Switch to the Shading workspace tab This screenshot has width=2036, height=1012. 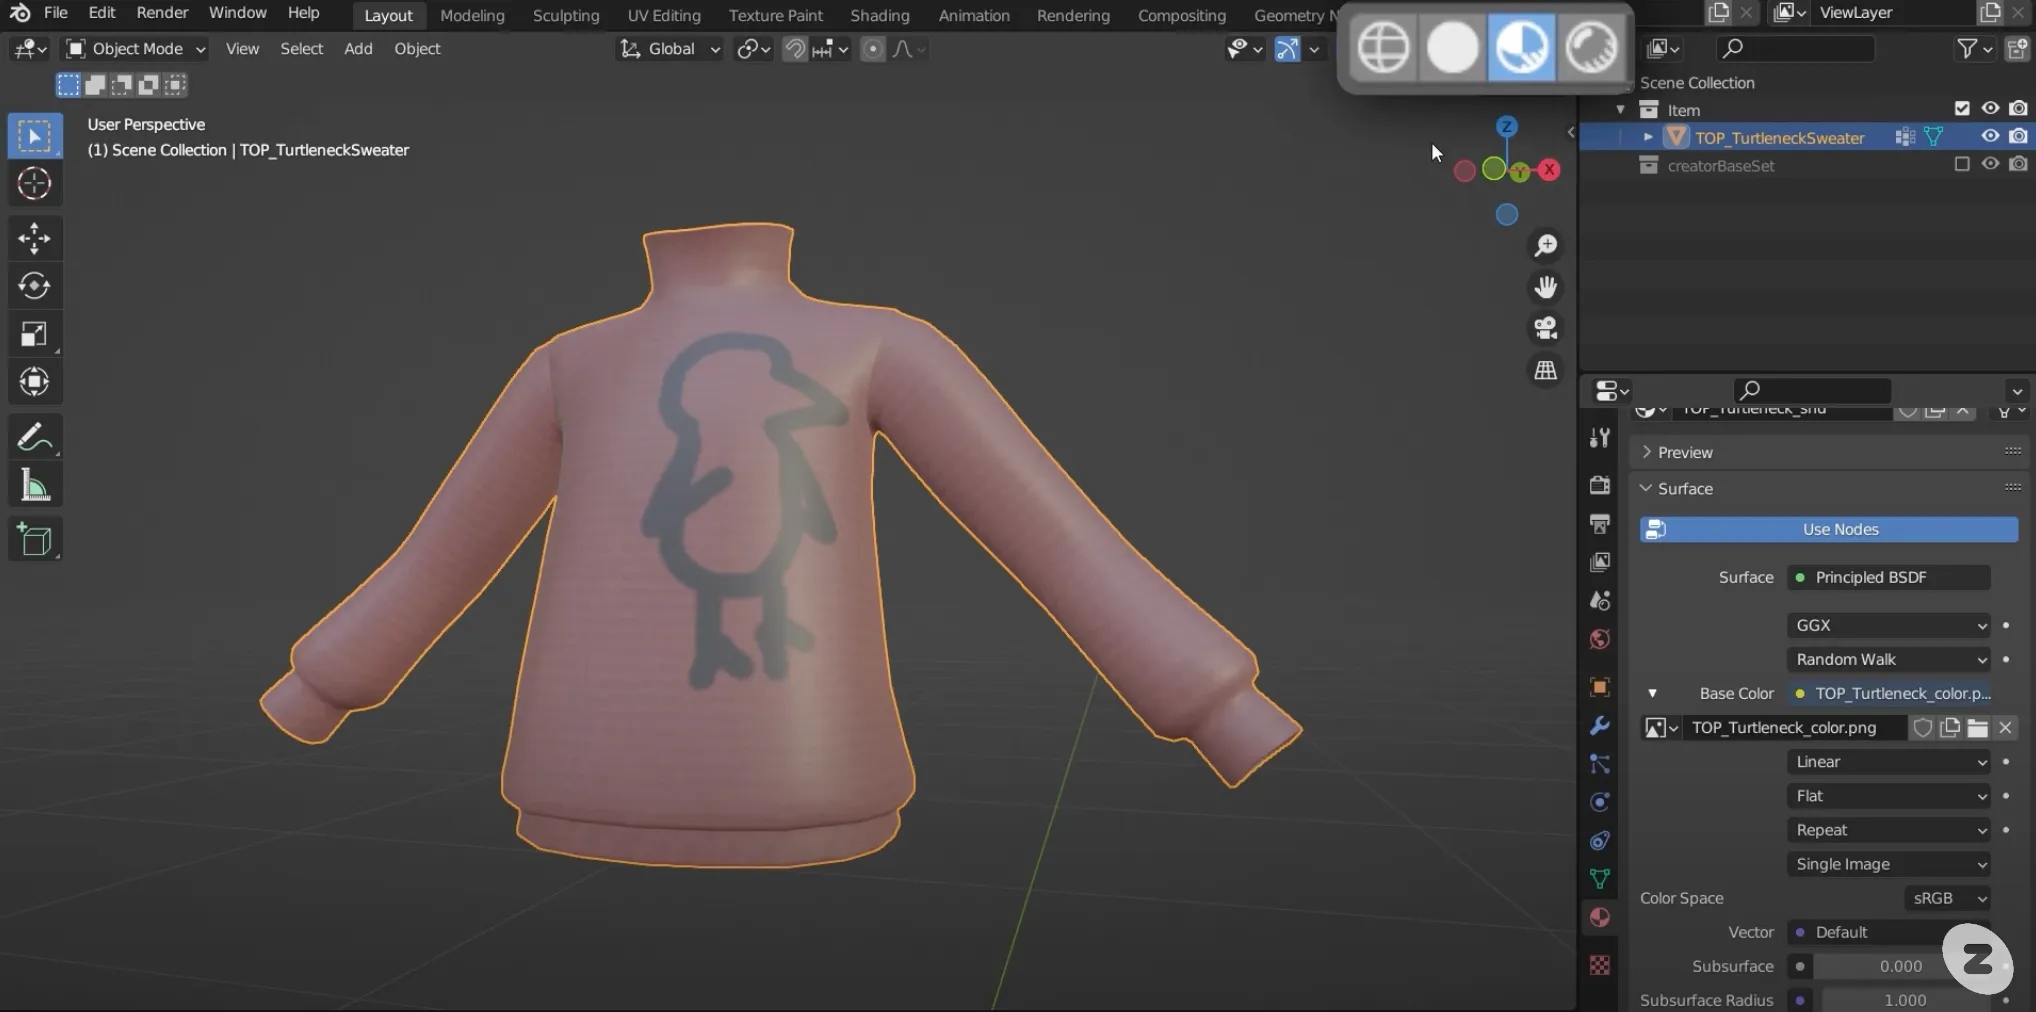[880, 15]
